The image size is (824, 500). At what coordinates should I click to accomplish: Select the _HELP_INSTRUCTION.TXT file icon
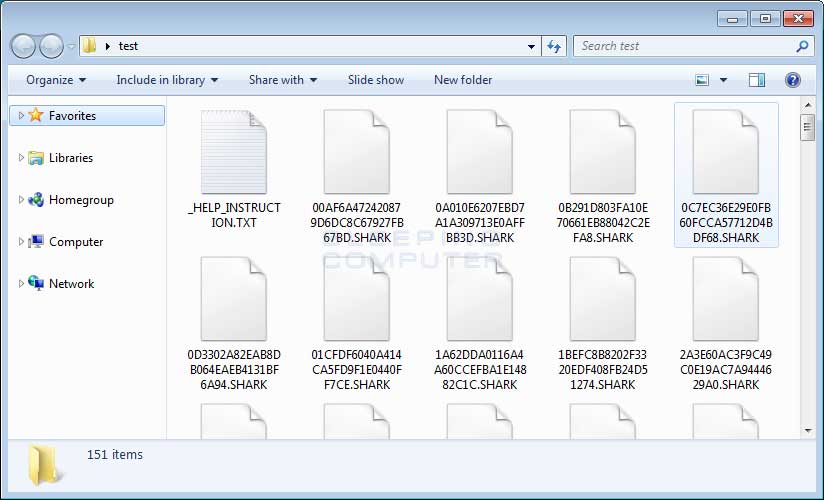click(x=234, y=152)
